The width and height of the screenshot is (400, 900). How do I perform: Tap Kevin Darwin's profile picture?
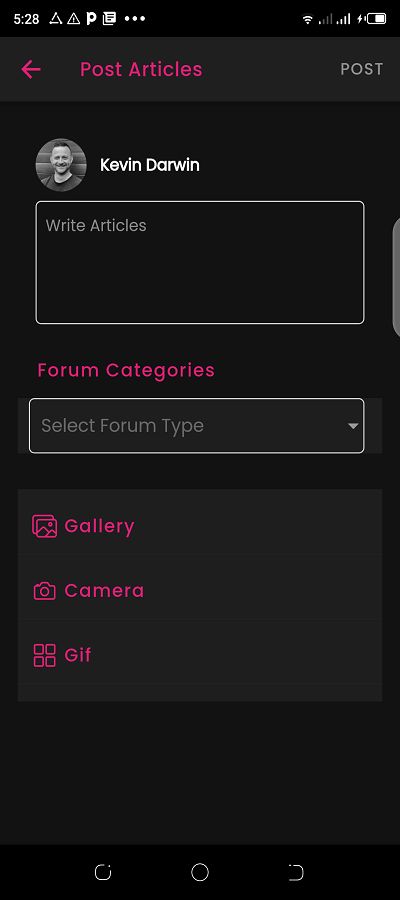(x=61, y=165)
